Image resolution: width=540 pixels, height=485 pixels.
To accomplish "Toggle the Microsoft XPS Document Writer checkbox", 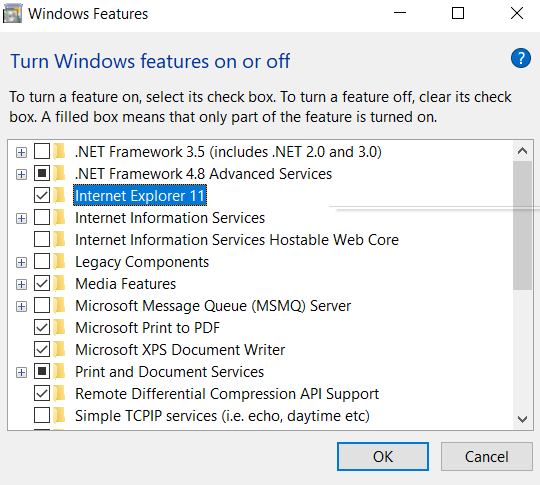I will 42,350.
